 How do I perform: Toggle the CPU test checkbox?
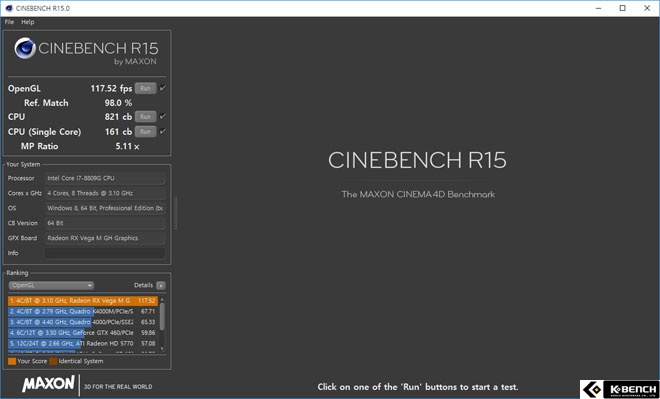point(162,117)
